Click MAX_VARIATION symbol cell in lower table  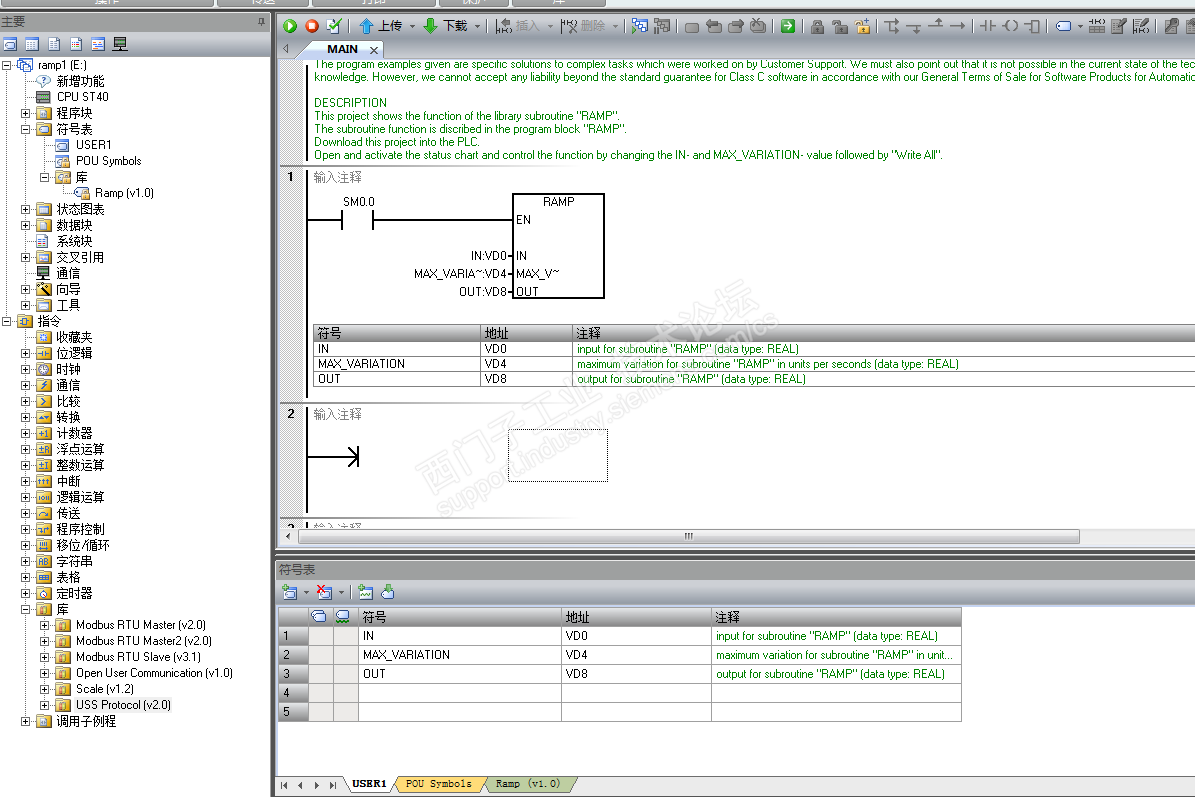point(460,655)
